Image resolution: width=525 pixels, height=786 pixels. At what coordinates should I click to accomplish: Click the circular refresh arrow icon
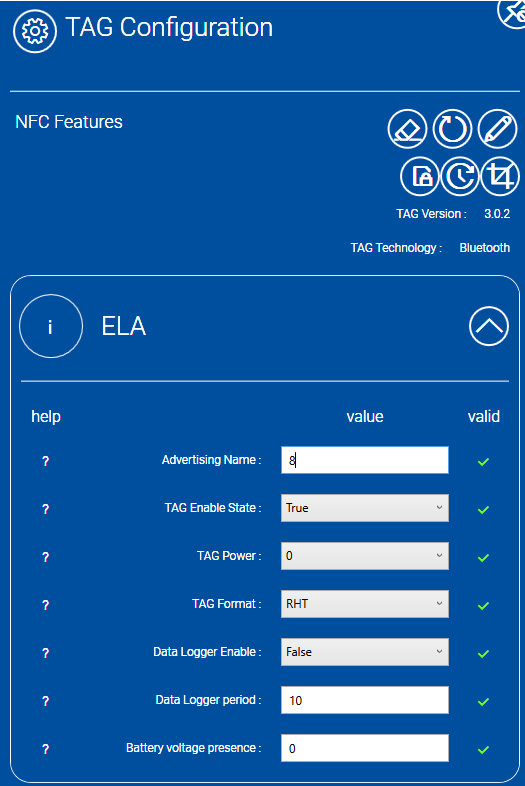(x=452, y=129)
